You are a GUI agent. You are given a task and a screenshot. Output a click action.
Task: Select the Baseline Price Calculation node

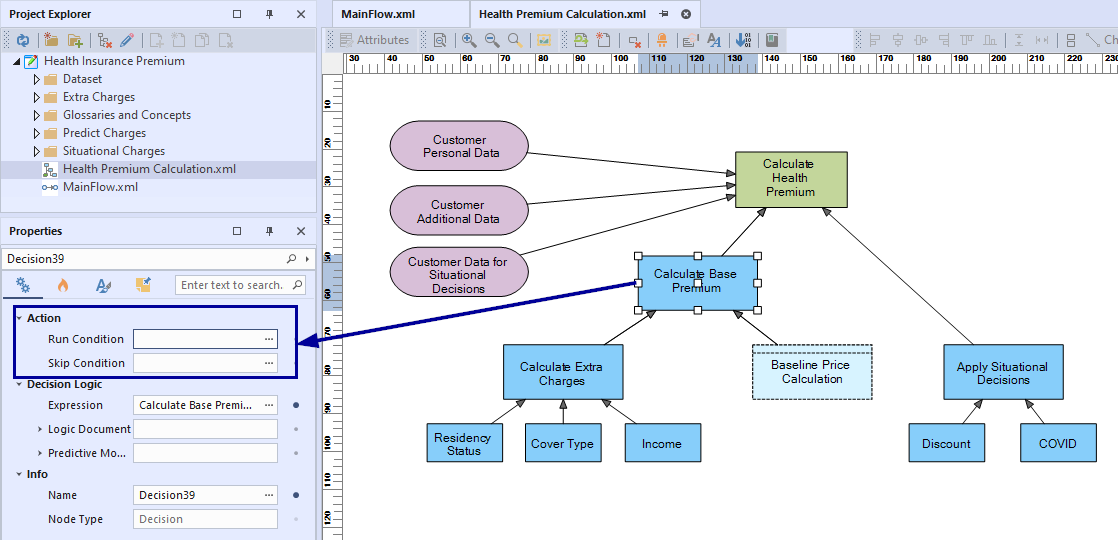tap(812, 372)
